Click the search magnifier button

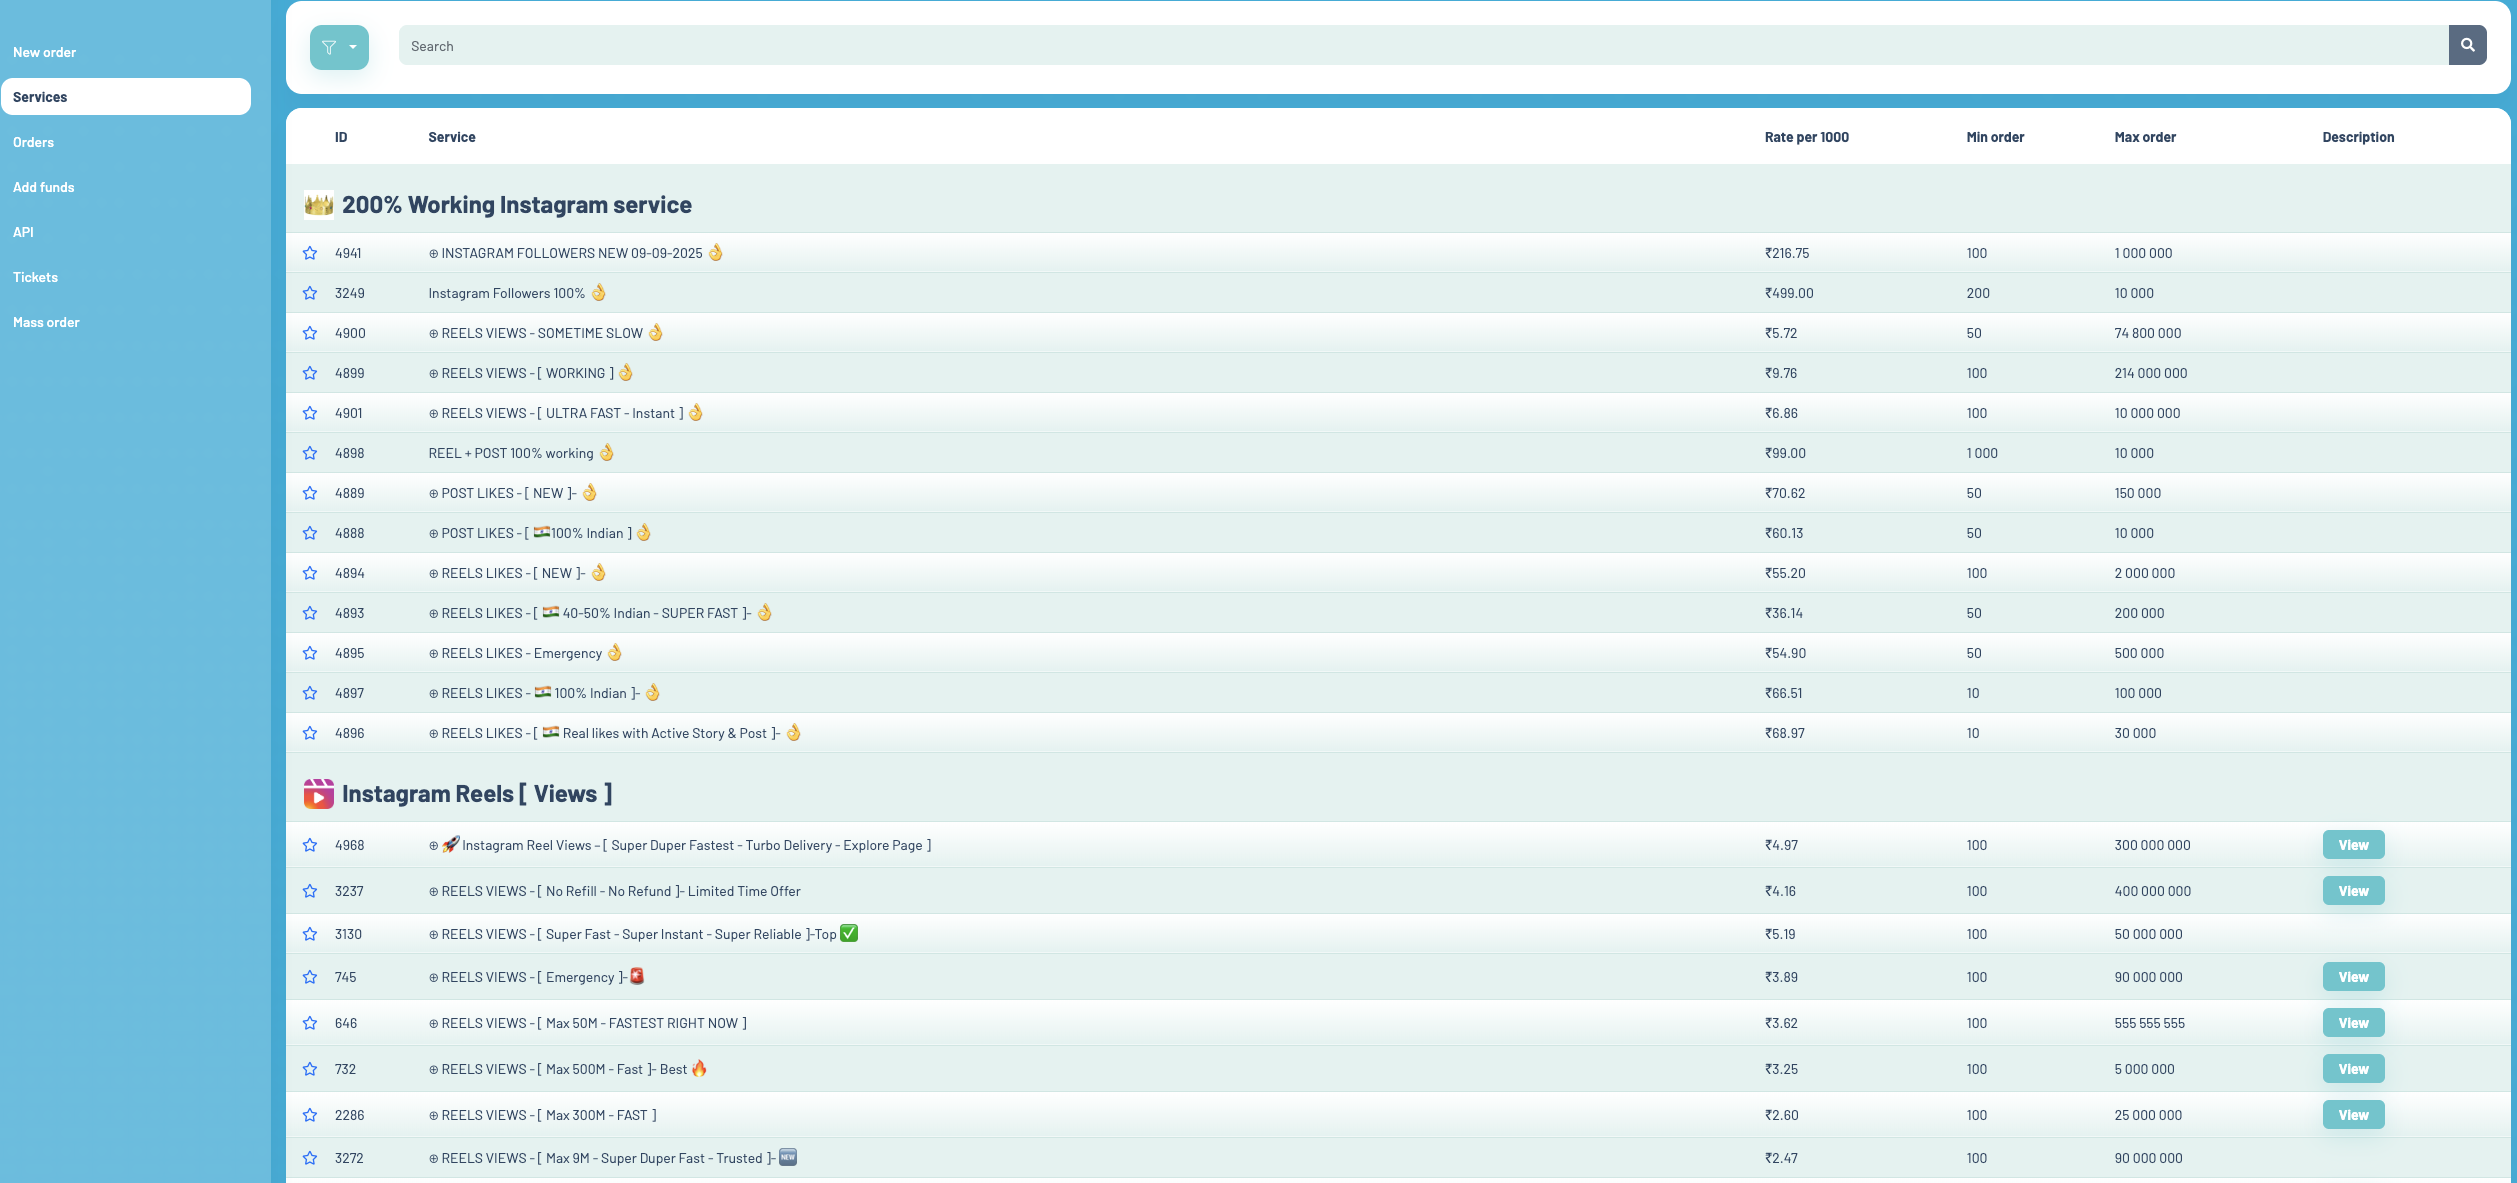tap(2467, 45)
